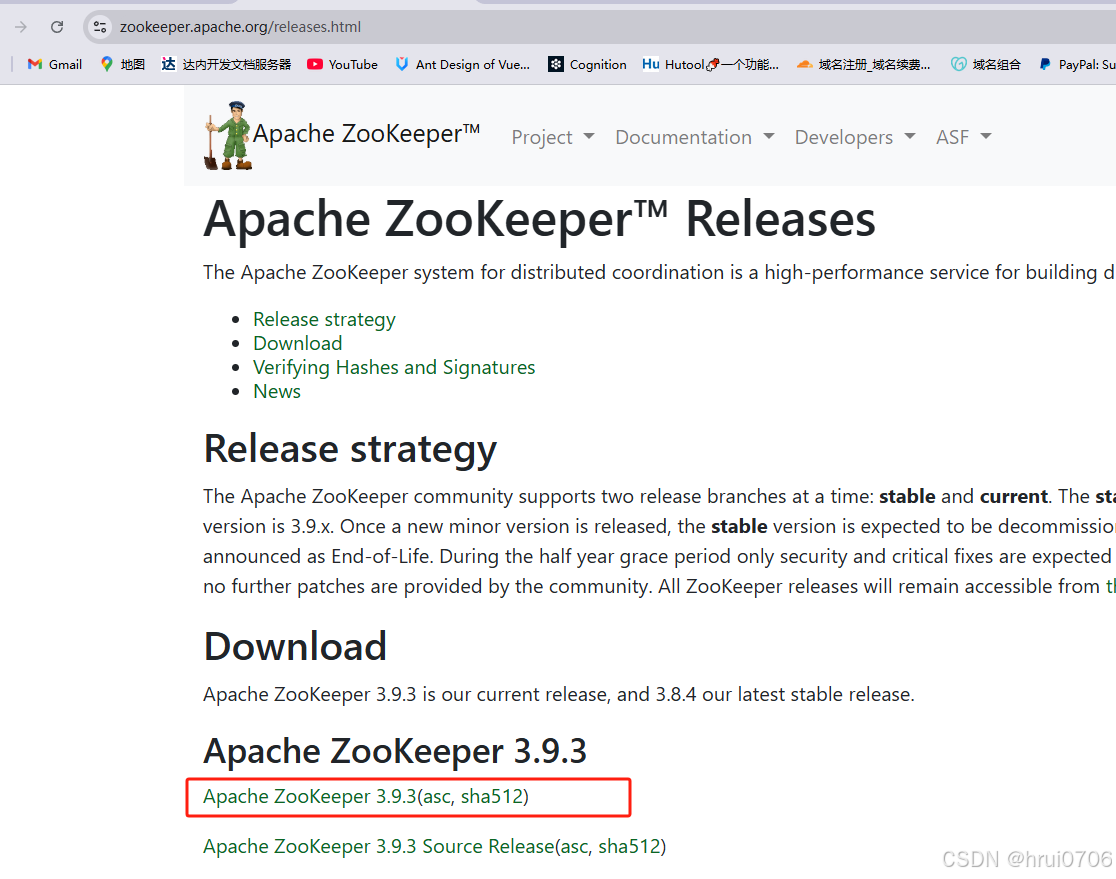Open the Gmail bookmark
Screen dimensions: 1116x879
click(x=55, y=65)
